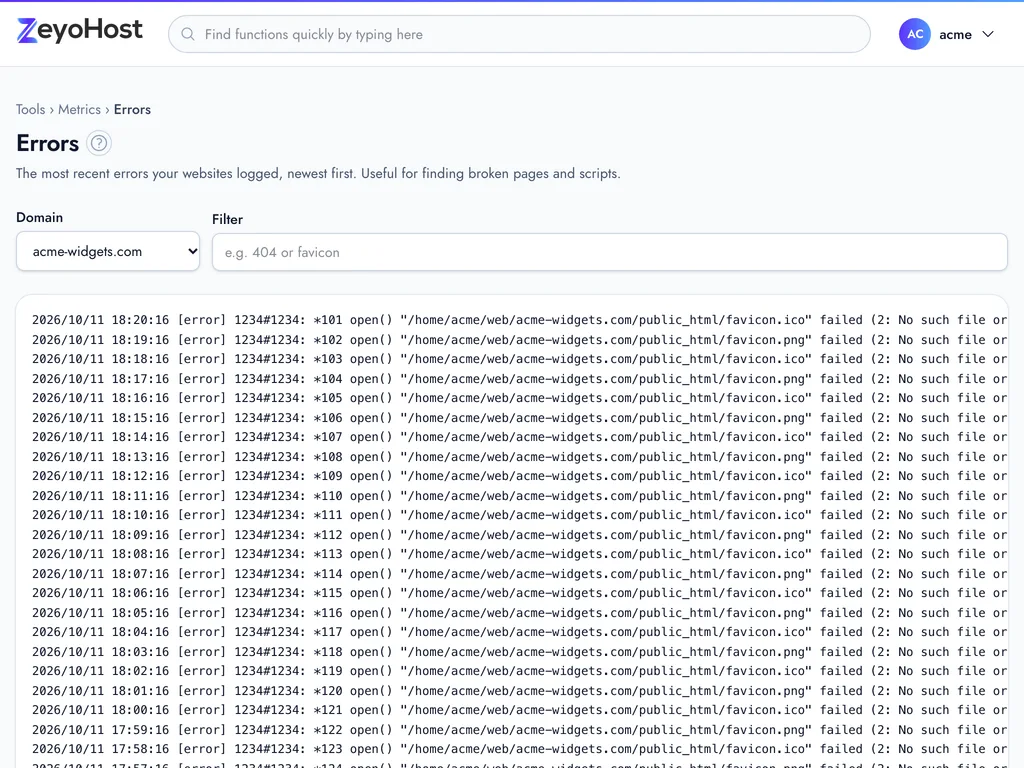Select the log line timestamped 17:58:16
1024x768 pixels.
pyautogui.click(x=519, y=749)
